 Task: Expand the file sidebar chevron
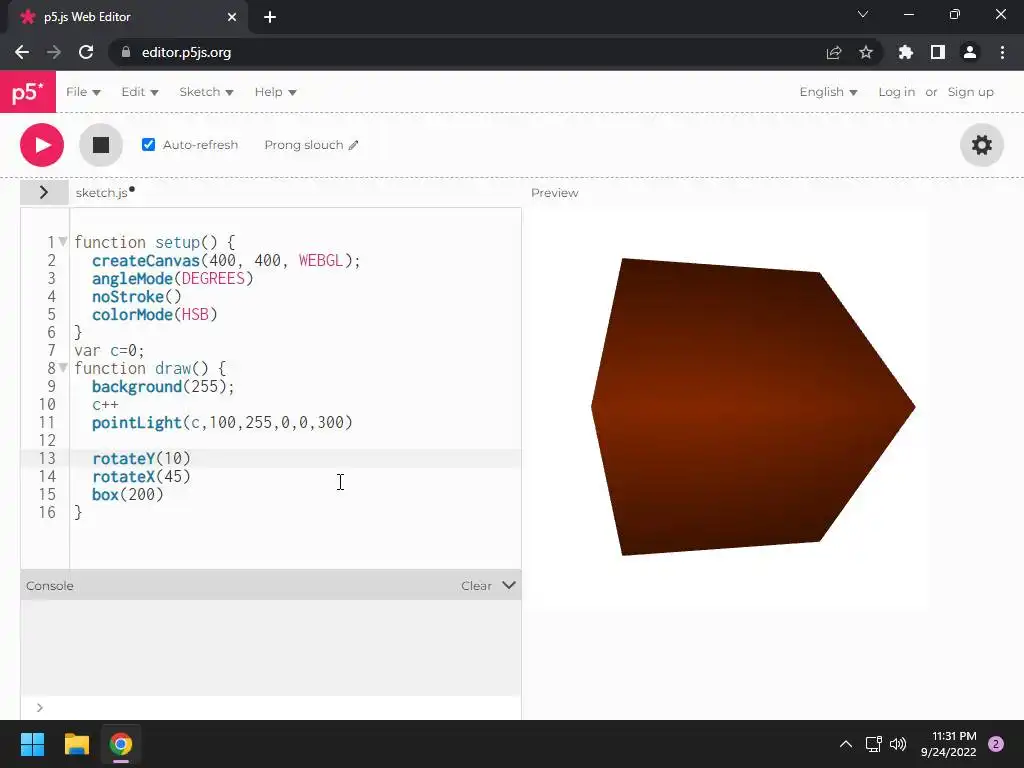pyautogui.click(x=44, y=192)
